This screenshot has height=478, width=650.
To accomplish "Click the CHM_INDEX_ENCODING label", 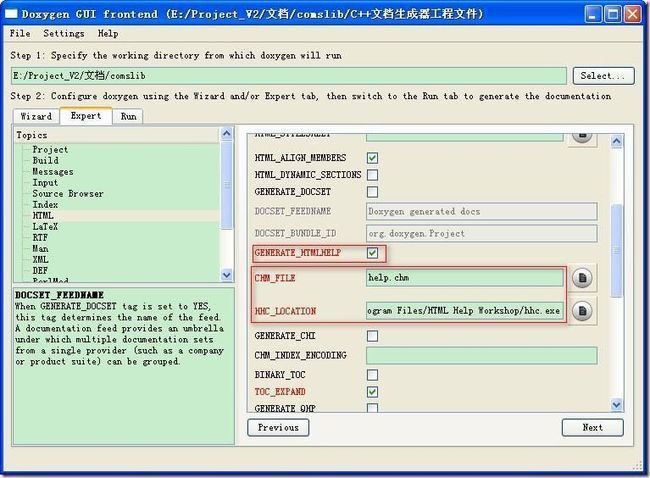I will pos(300,355).
